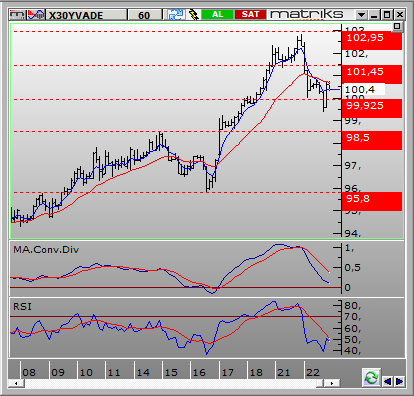Click date 22 on the time axis
The image size is (414, 396).
pos(313,372)
